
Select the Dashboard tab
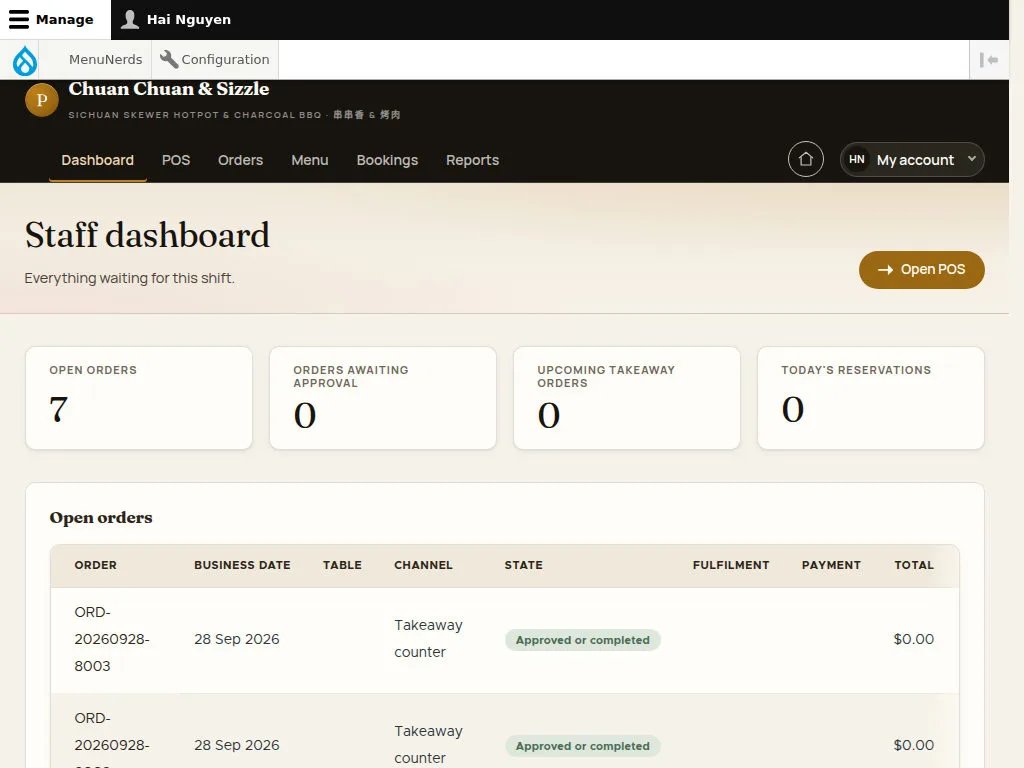(x=97, y=160)
